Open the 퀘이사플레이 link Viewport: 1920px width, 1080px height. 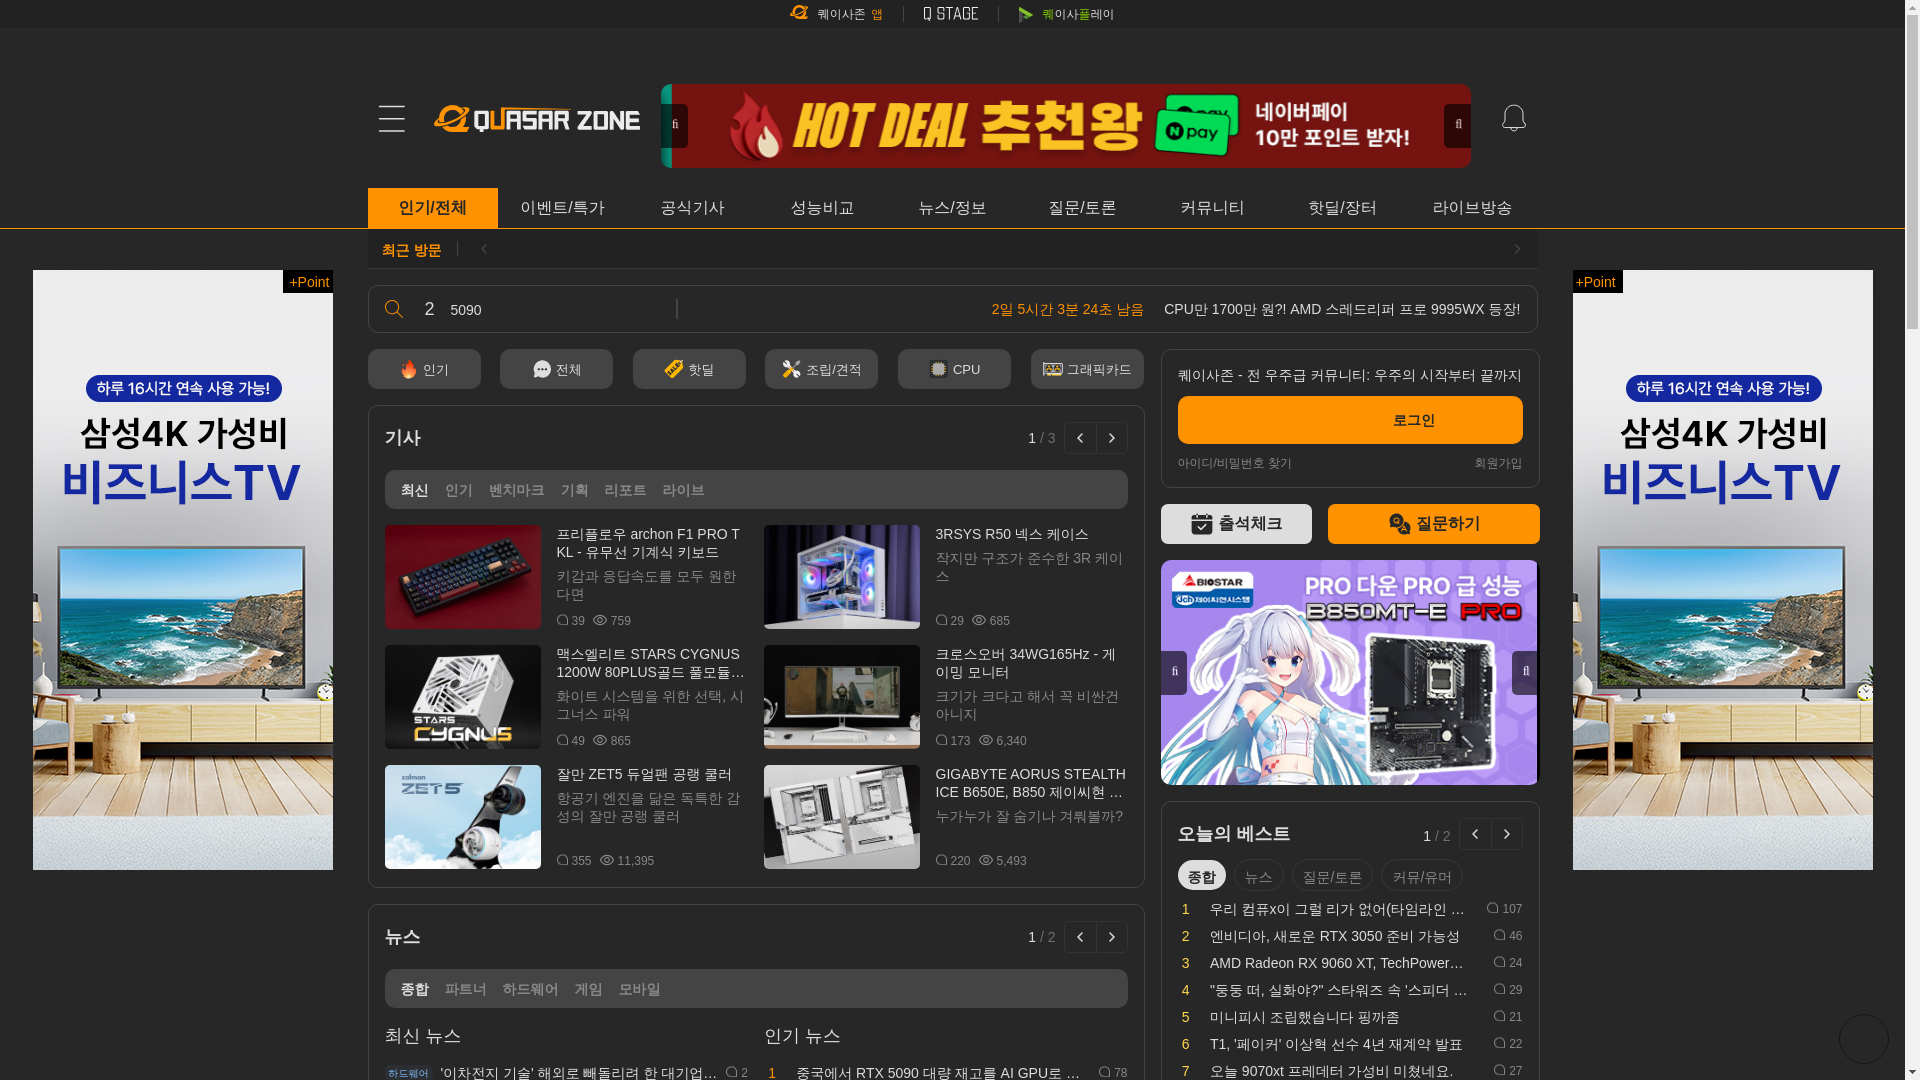(x=1066, y=14)
